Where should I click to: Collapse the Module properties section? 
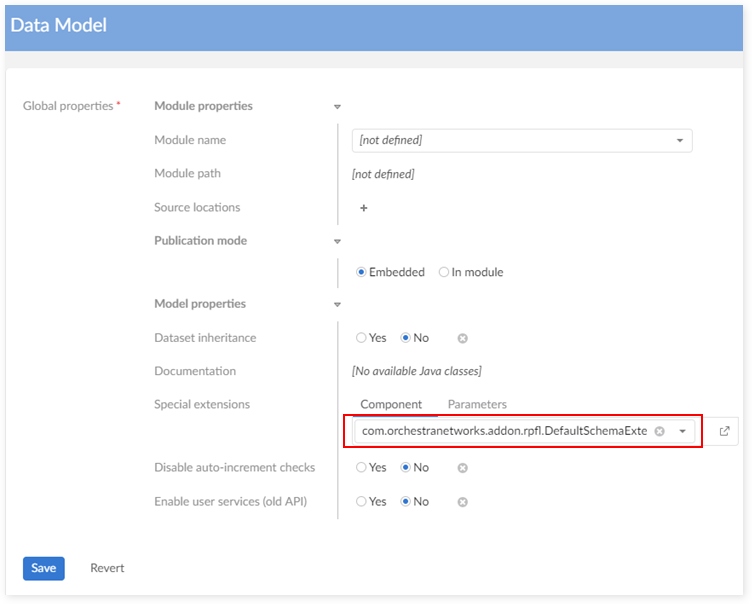pos(337,106)
